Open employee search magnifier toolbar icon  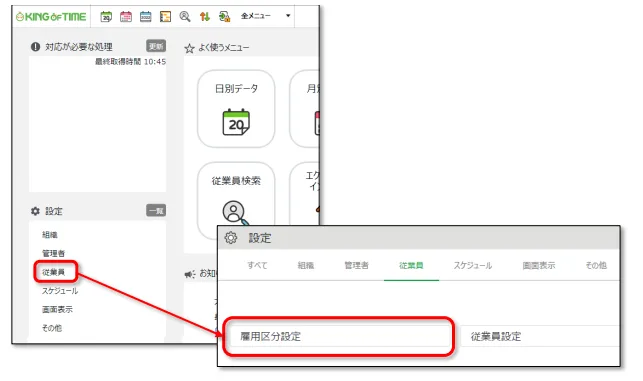pyautogui.click(x=185, y=17)
